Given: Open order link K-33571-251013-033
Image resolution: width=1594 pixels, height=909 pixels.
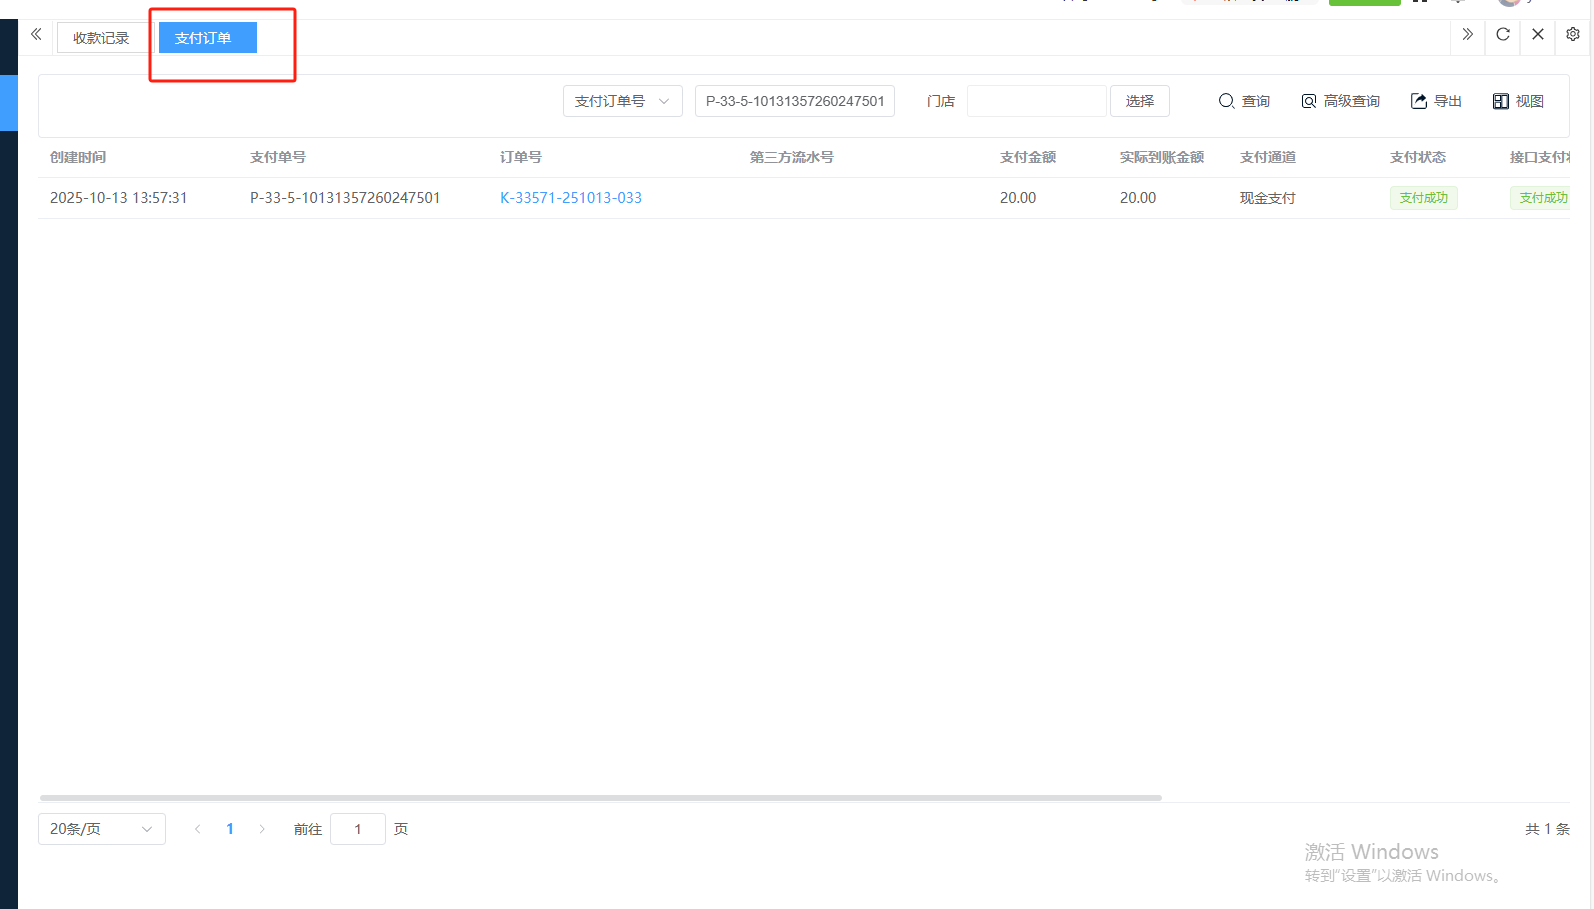Looking at the screenshot, I should tap(571, 198).
